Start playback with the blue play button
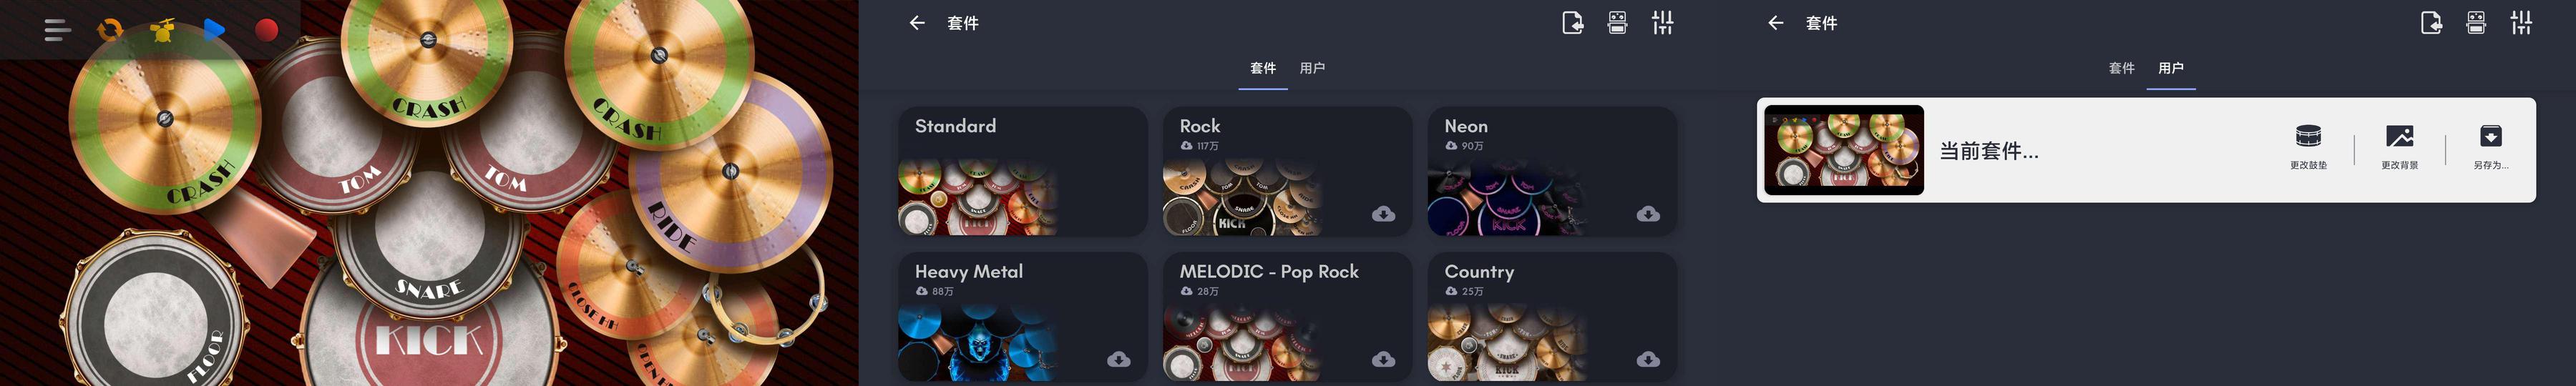Viewport: 2576px width, 386px height. tap(214, 30)
